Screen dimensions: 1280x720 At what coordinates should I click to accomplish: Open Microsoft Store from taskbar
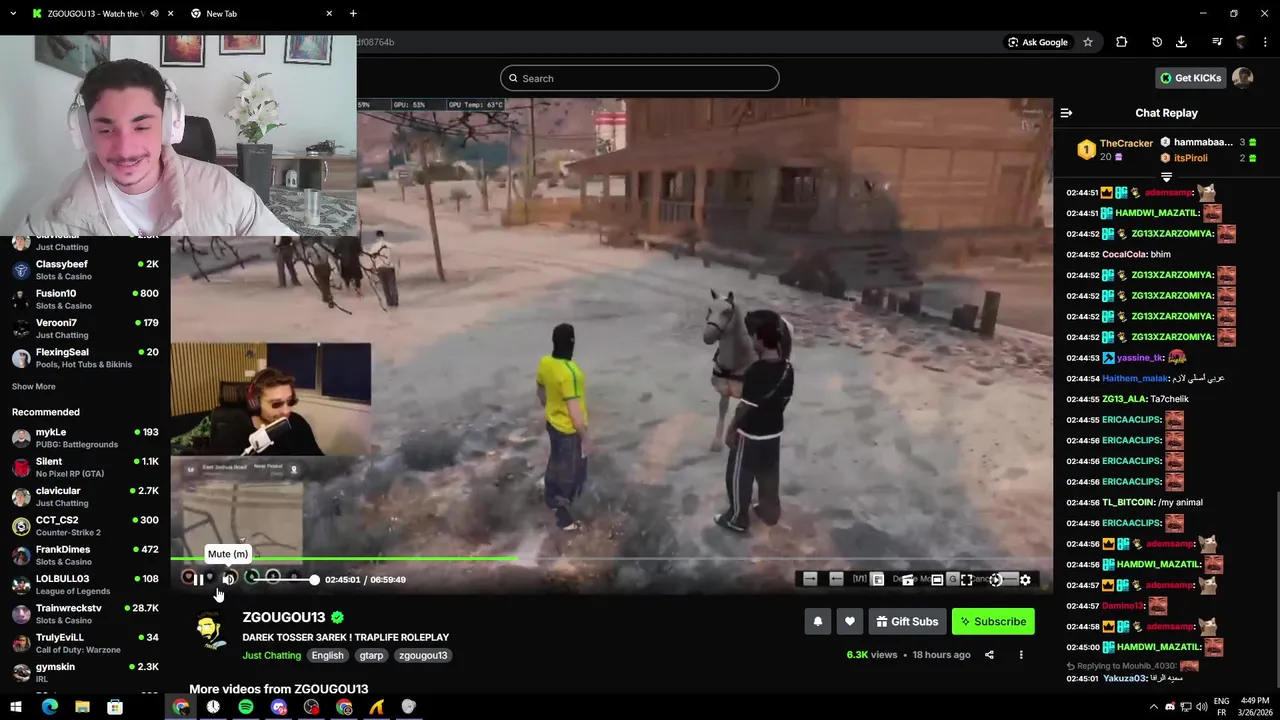(x=115, y=707)
